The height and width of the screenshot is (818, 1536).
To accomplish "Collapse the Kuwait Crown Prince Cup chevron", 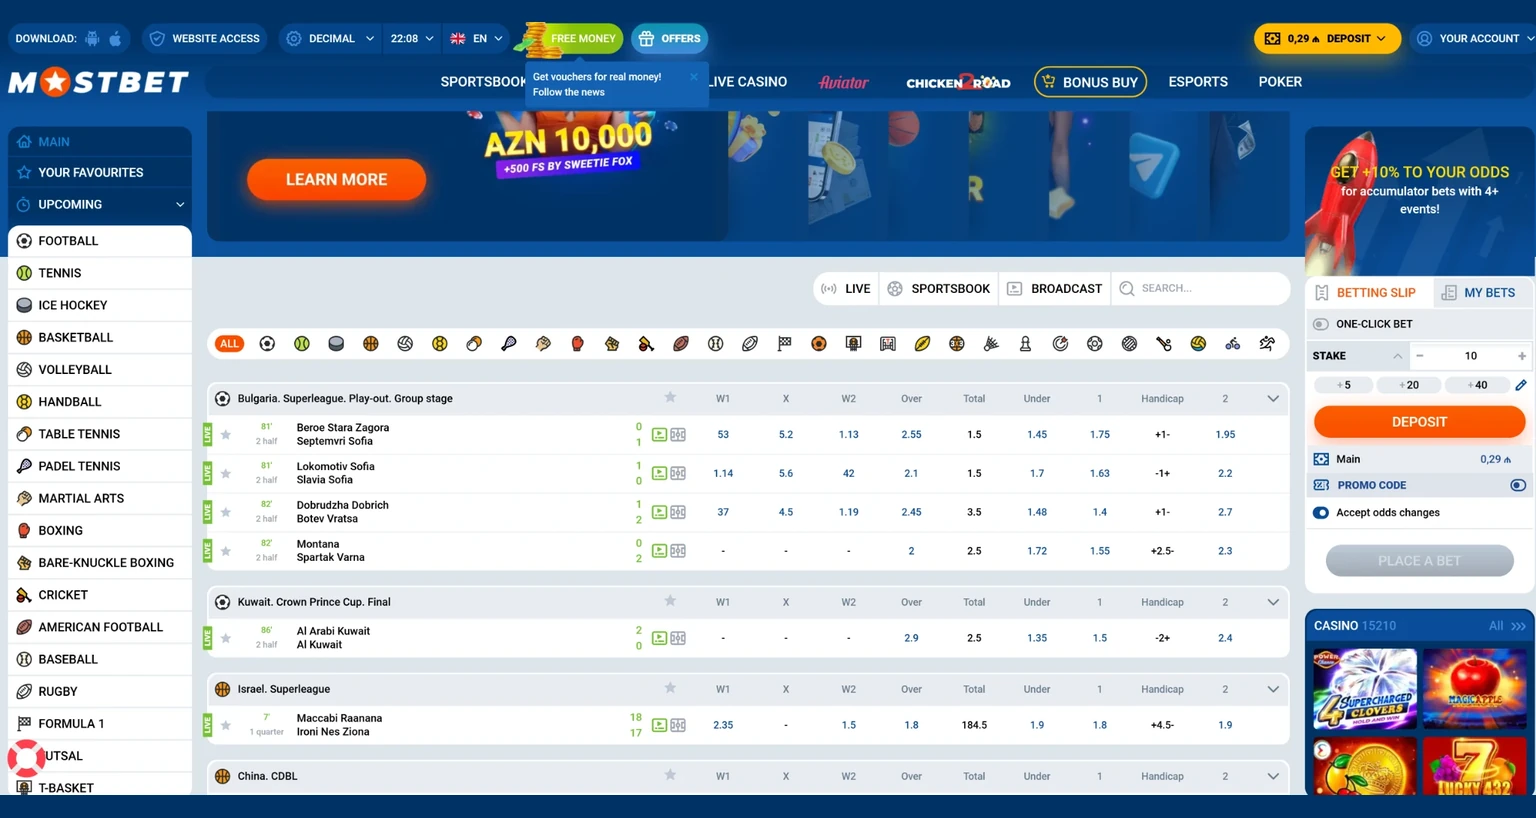I will point(1273,602).
